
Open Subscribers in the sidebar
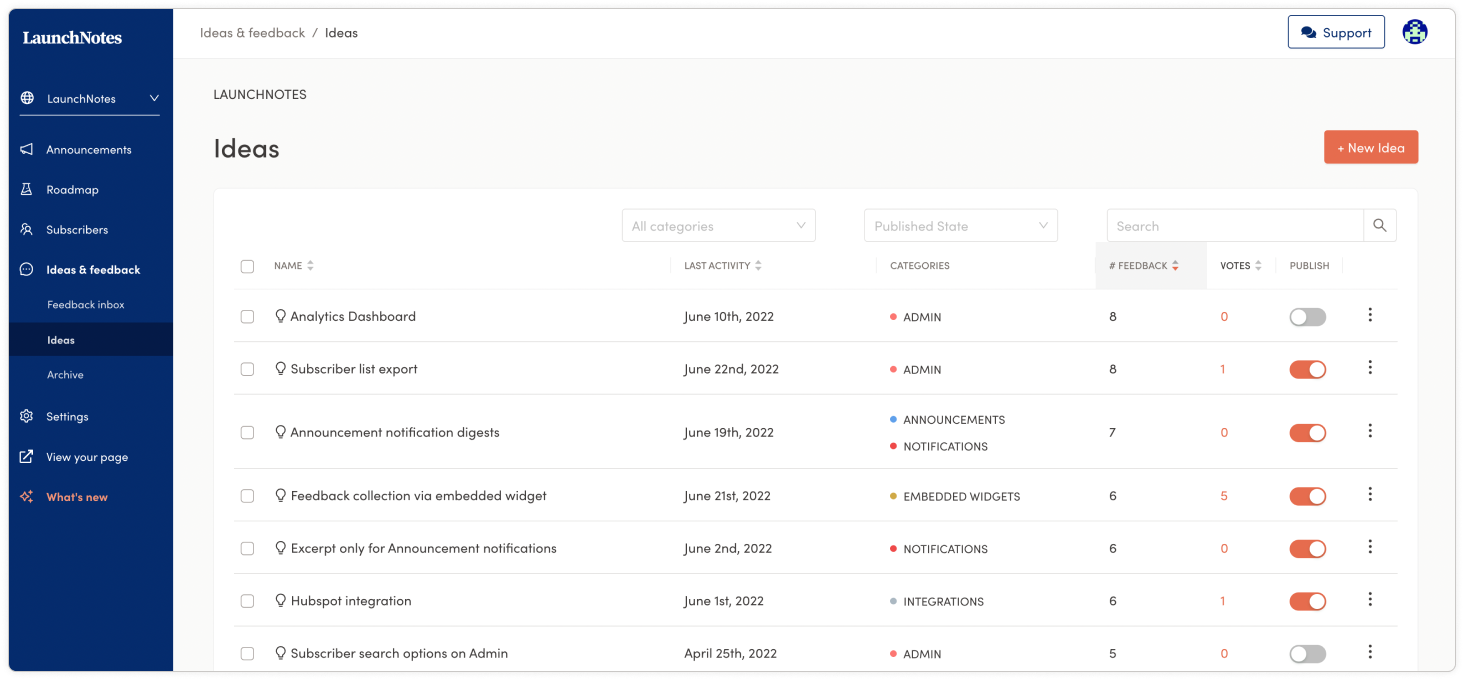[x=77, y=229]
